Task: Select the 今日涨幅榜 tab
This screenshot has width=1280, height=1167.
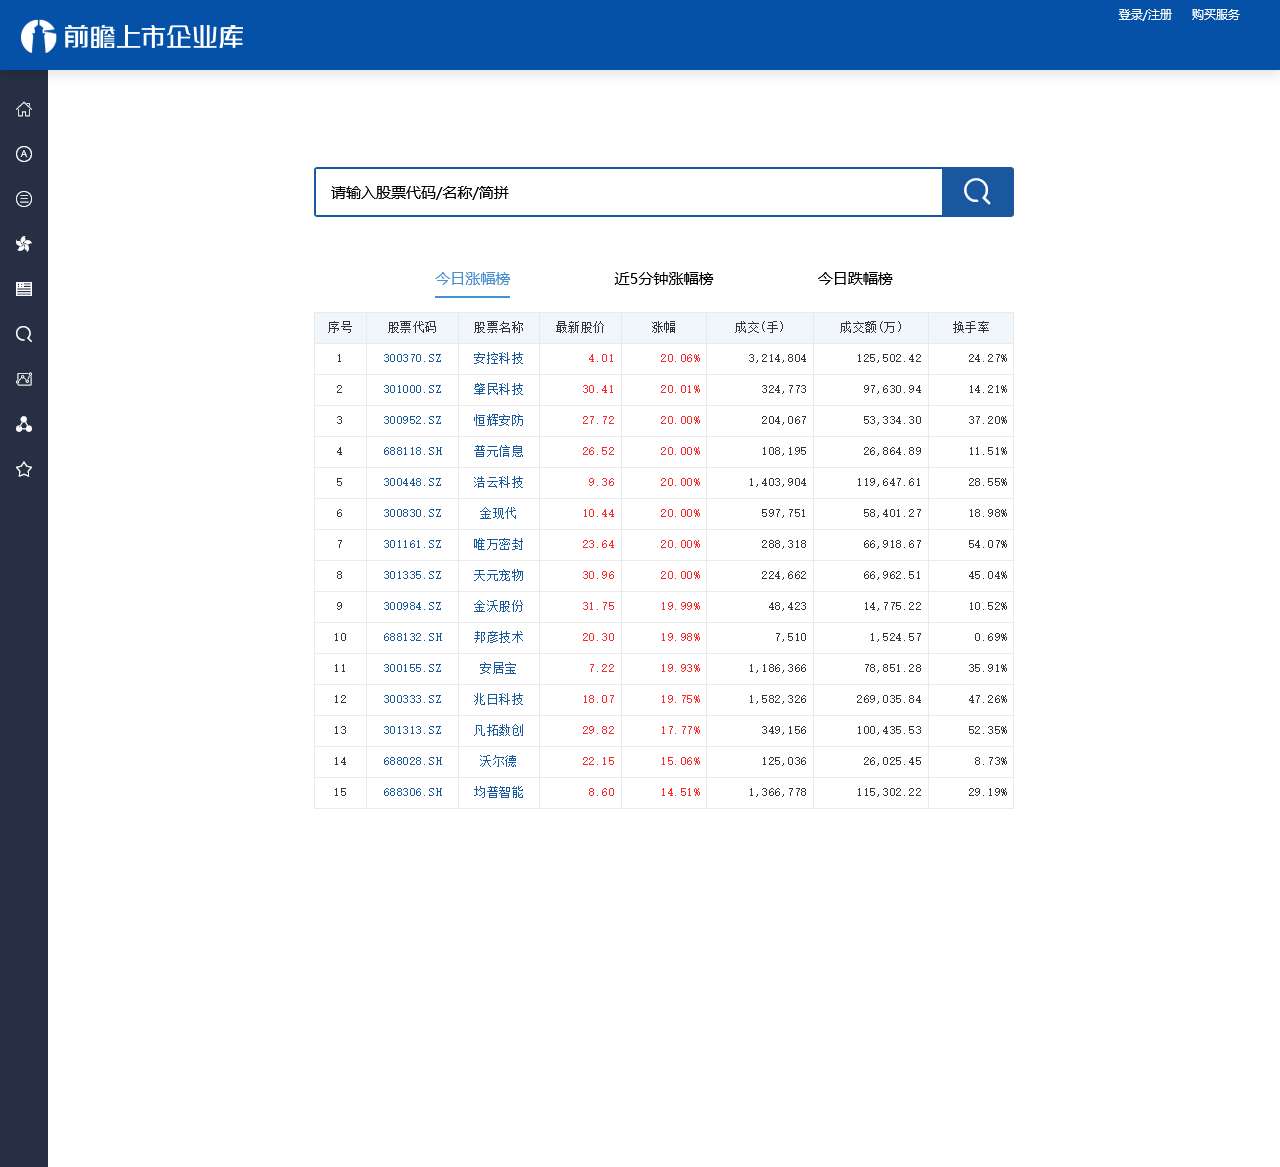Action: tap(472, 279)
